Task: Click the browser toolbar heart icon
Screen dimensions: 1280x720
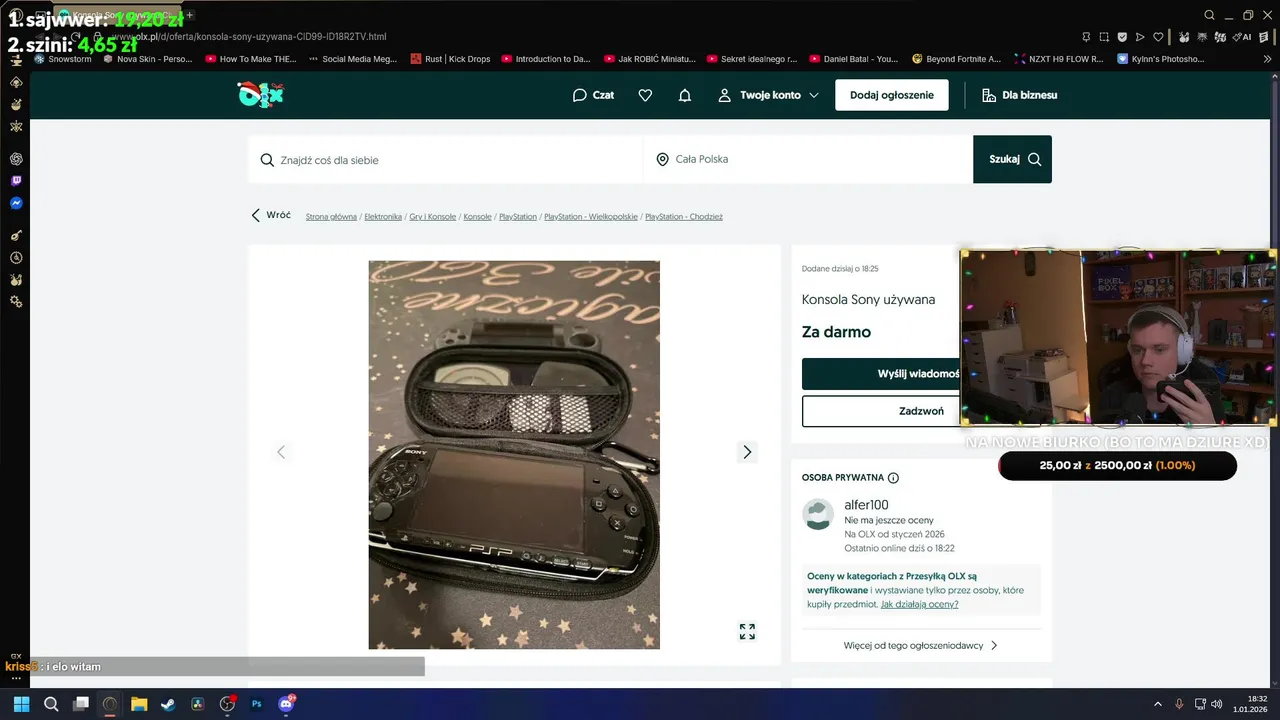Action: click(x=1158, y=37)
